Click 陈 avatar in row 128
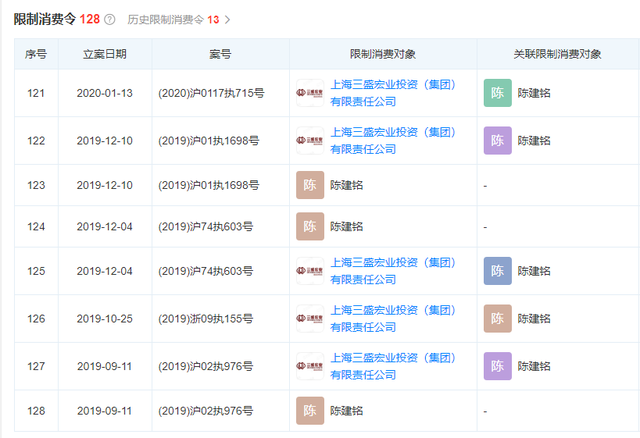This screenshot has height=438, width=640. [310, 411]
